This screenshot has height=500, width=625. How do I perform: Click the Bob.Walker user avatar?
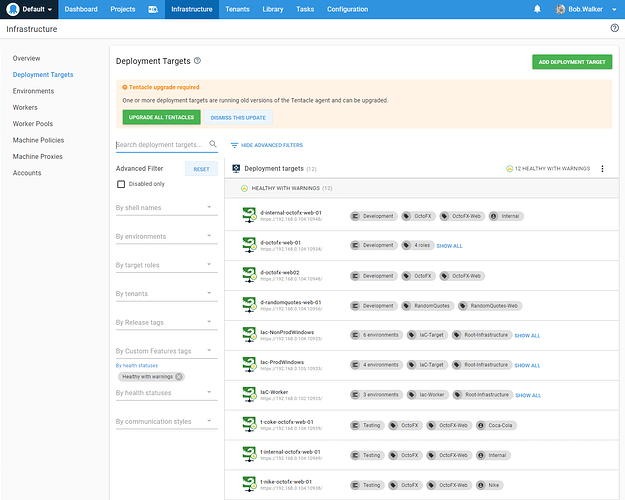pos(560,9)
